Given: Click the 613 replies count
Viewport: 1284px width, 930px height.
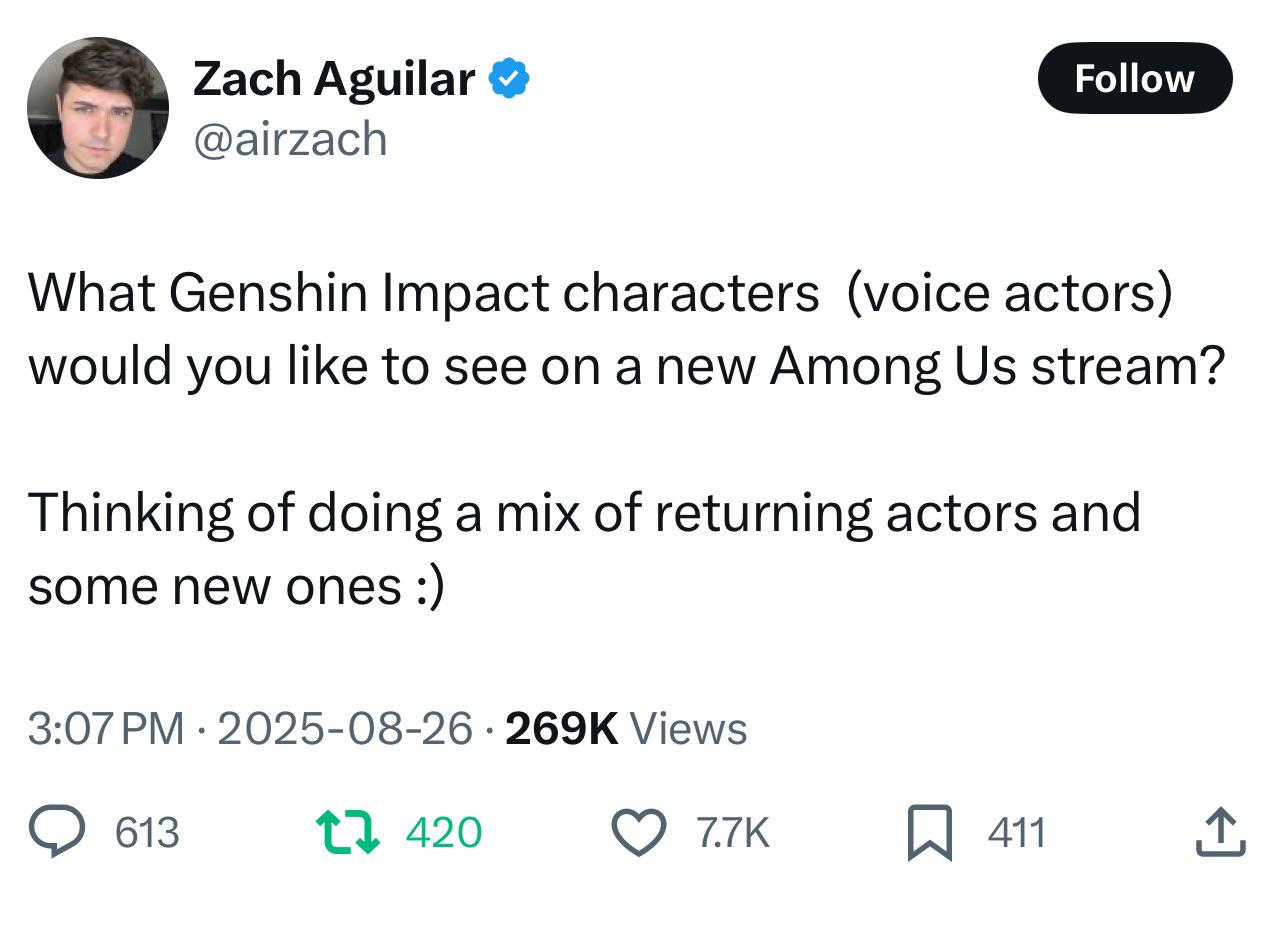Looking at the screenshot, I should coord(148,833).
